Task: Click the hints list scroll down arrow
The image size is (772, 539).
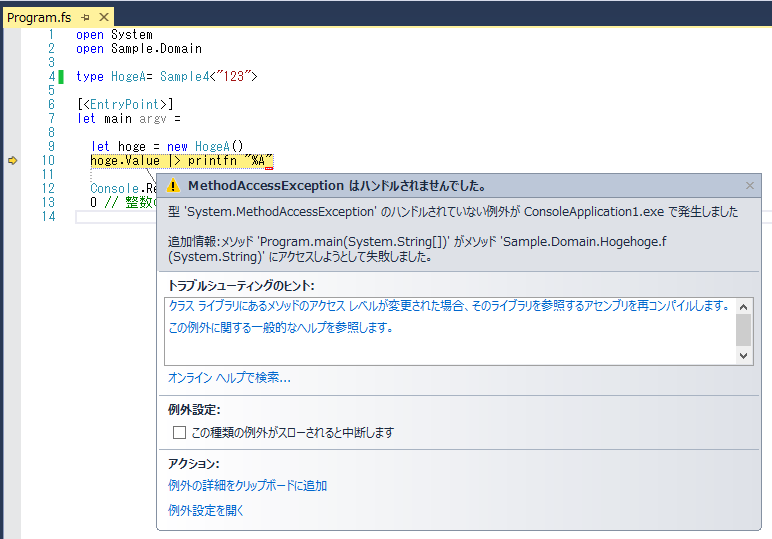Action: tap(743, 355)
